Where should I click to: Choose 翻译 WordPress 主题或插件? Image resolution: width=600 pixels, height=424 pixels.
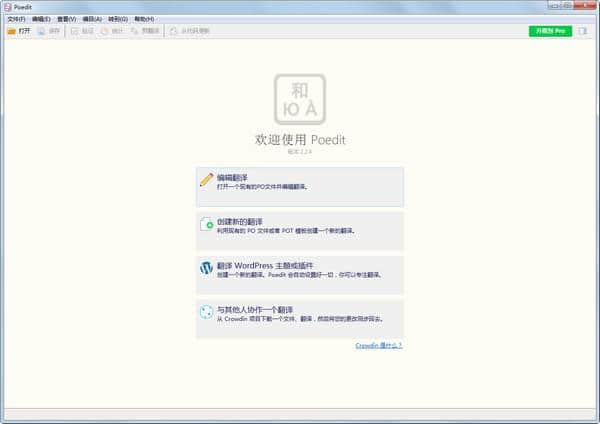pos(300,275)
